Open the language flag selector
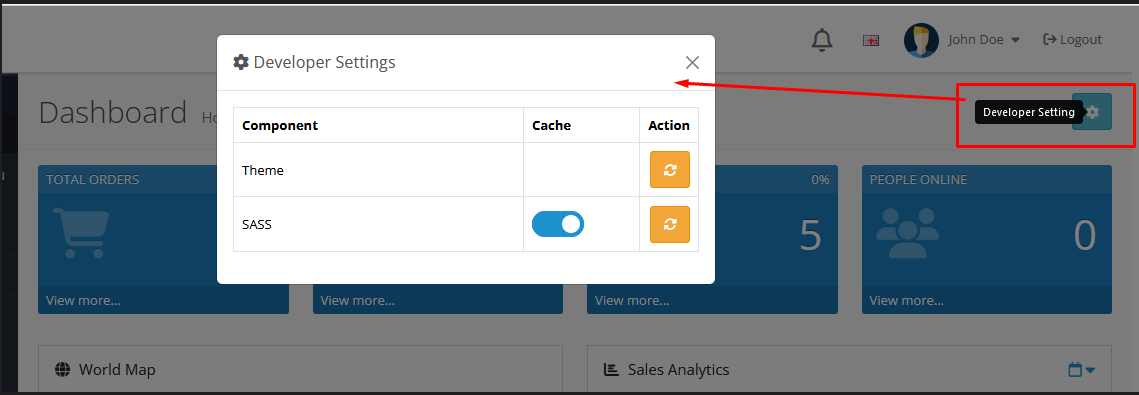This screenshot has width=1139, height=395. point(871,41)
